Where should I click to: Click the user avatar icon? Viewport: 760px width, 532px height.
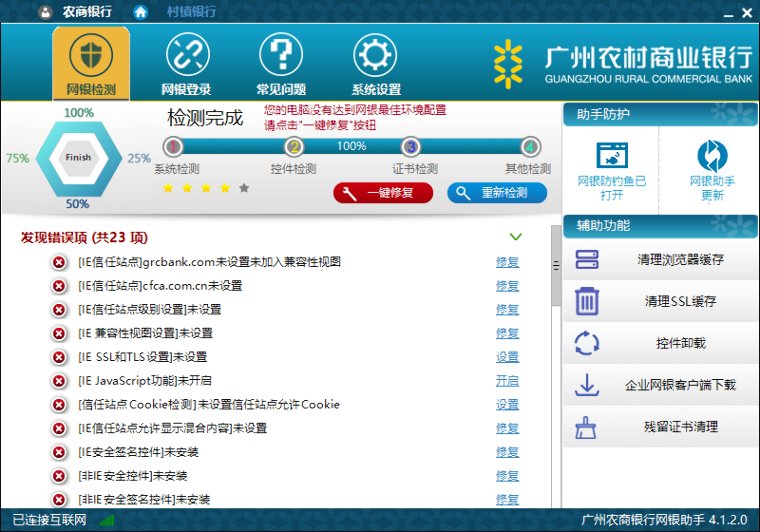[45, 12]
